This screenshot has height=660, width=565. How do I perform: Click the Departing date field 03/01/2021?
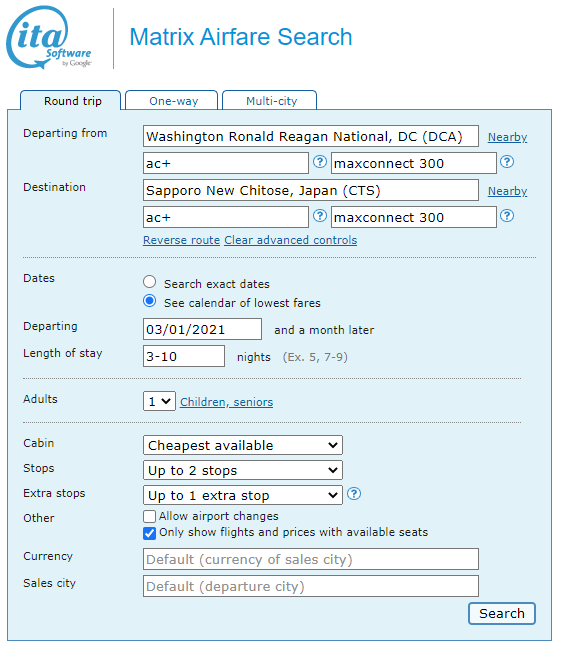point(203,329)
